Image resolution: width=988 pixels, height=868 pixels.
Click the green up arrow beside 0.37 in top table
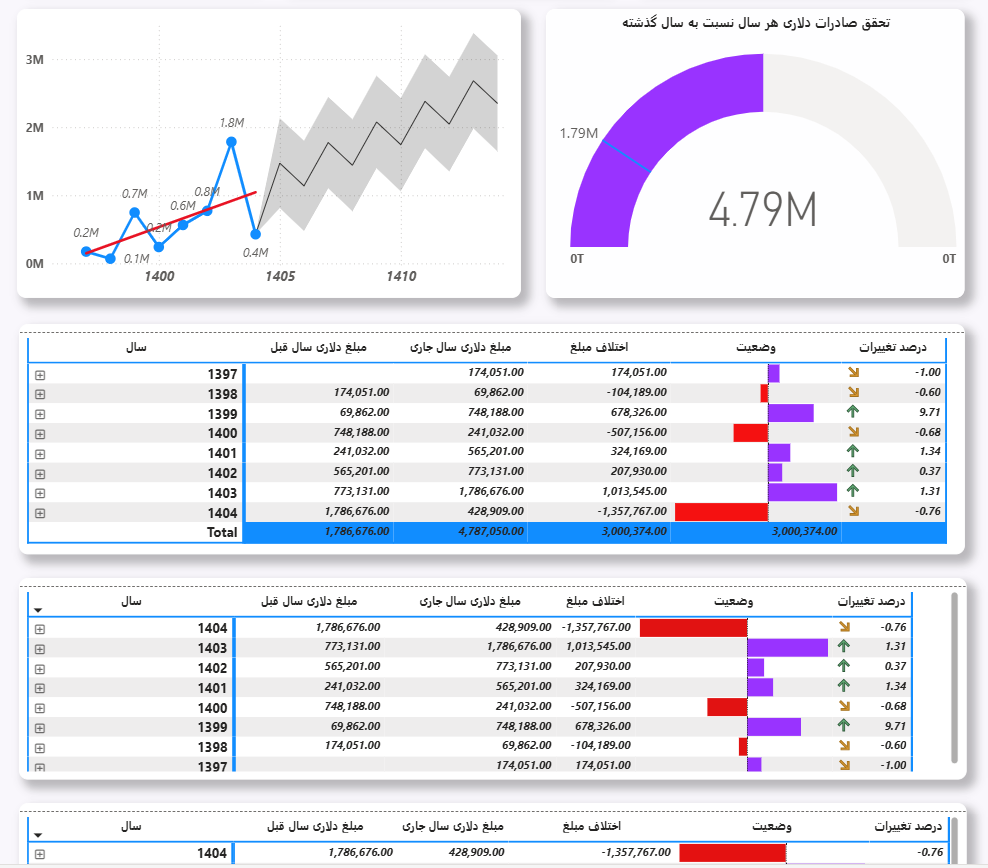coord(853,472)
